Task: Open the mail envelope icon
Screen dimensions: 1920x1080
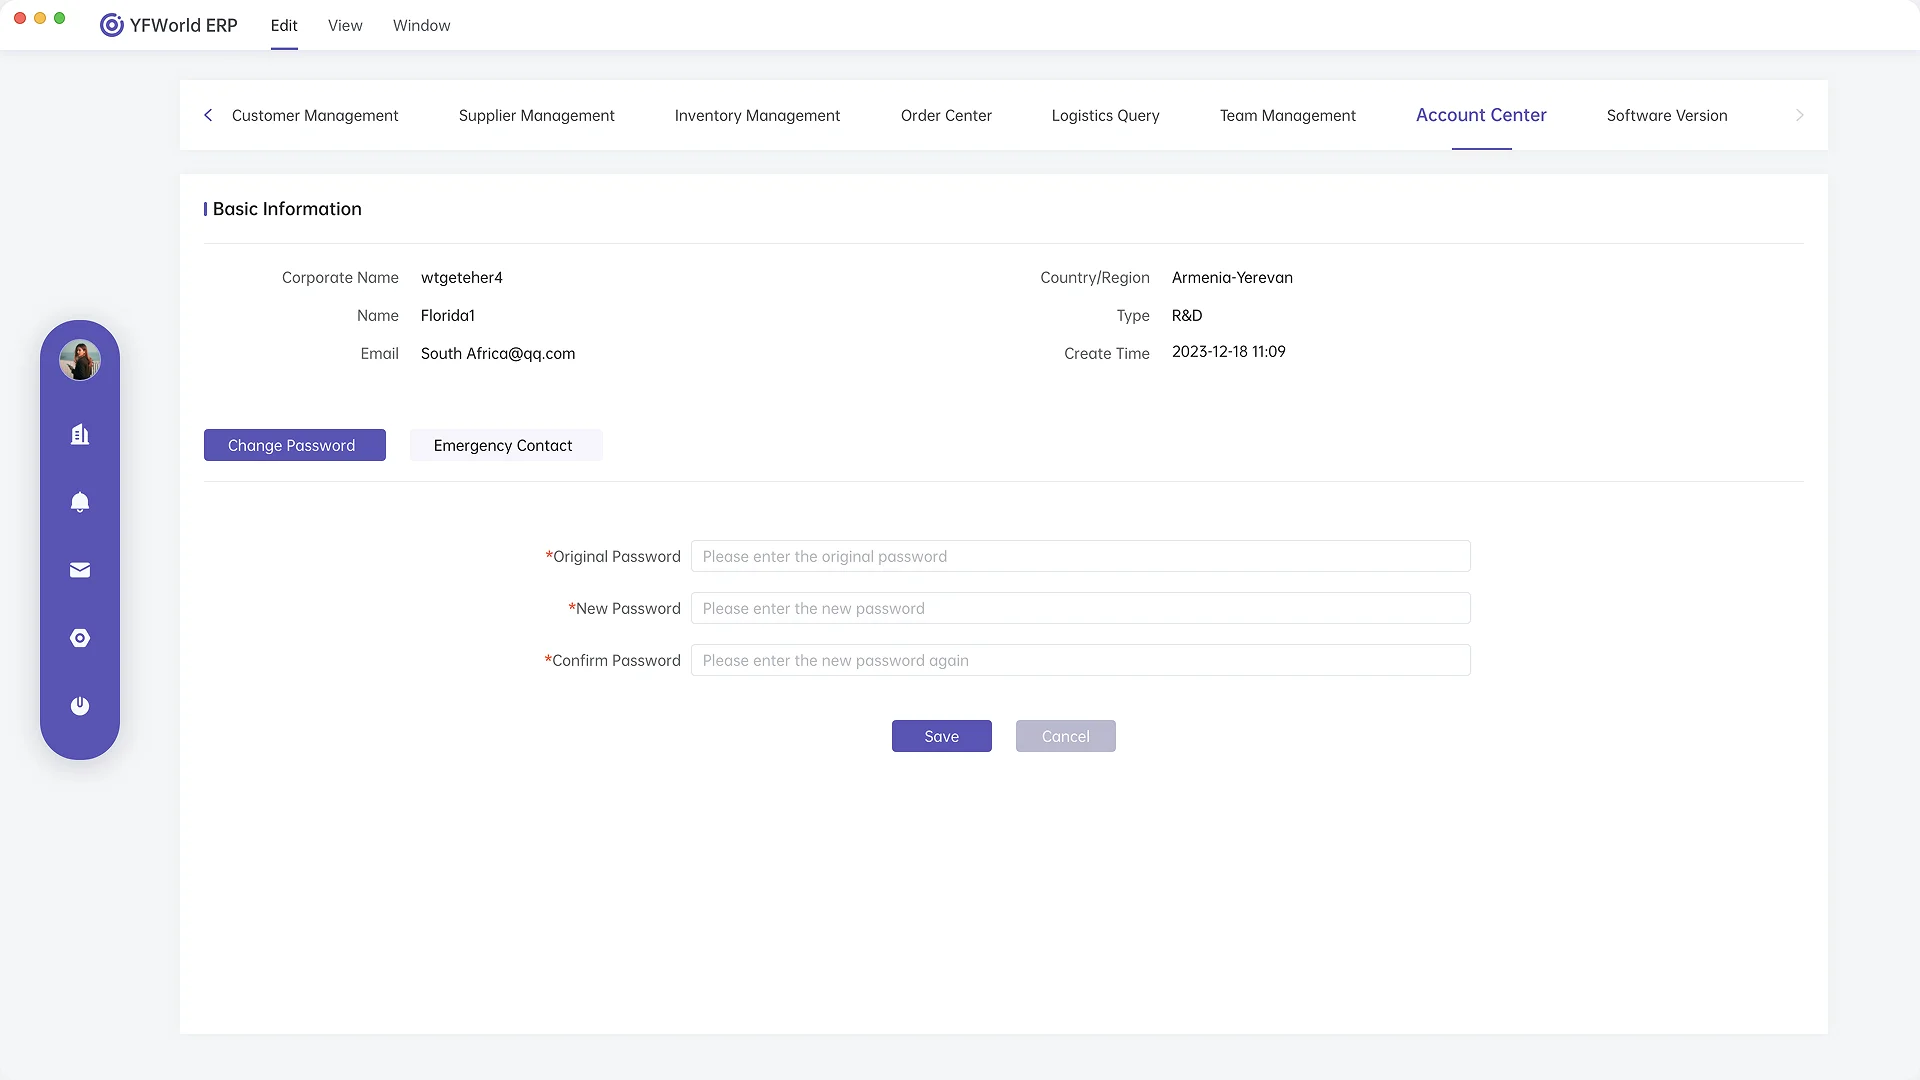Action: click(80, 570)
